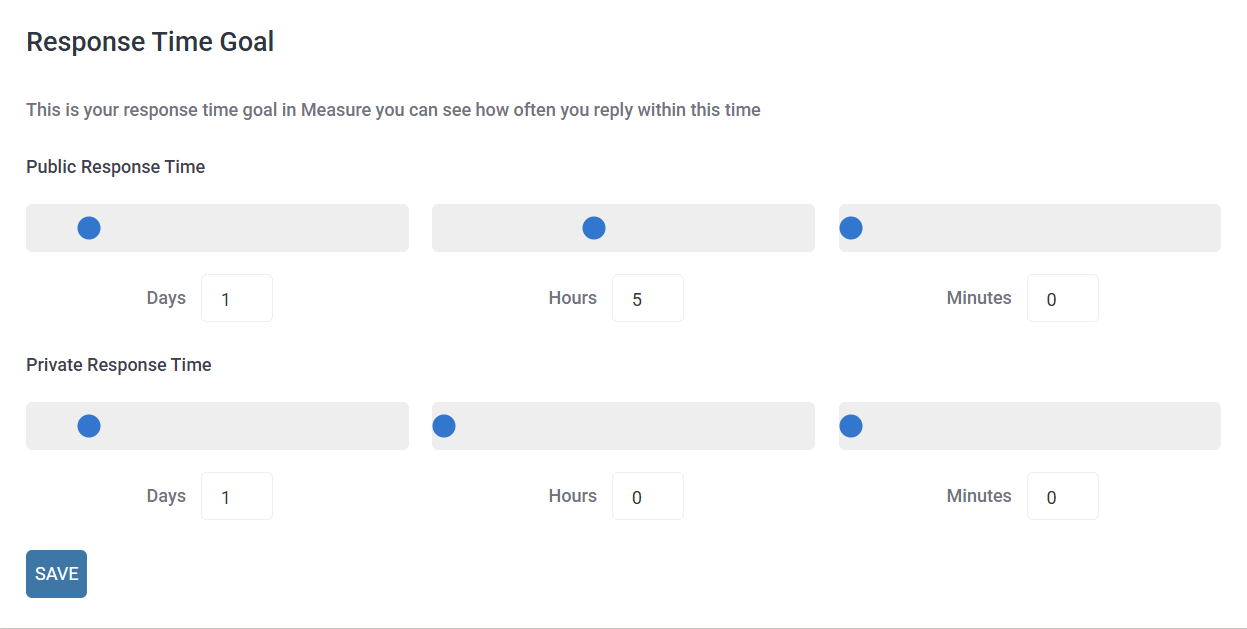Focus the Private Days input field
The image size is (1247, 629).
coord(237,496)
